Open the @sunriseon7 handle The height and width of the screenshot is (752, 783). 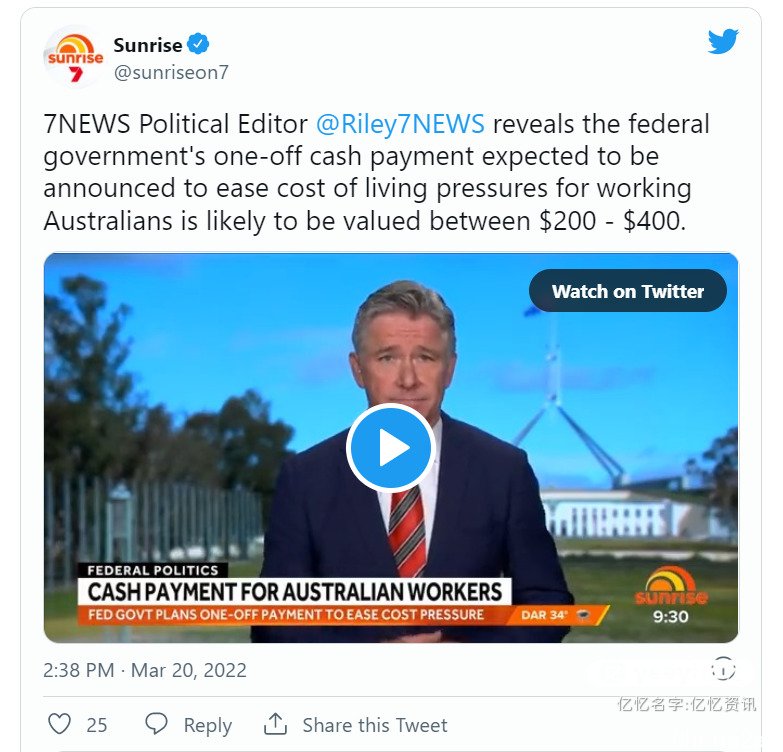[171, 72]
